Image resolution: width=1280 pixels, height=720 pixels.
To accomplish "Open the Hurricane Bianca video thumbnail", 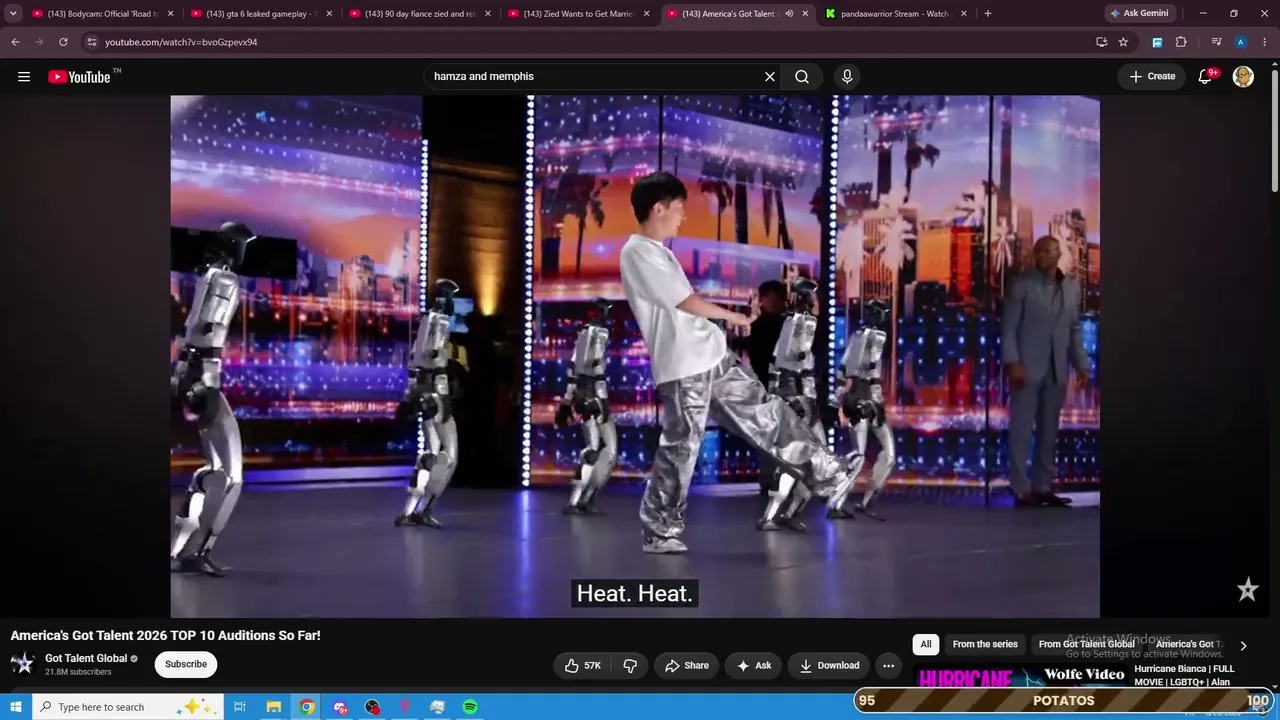I will point(1021,676).
